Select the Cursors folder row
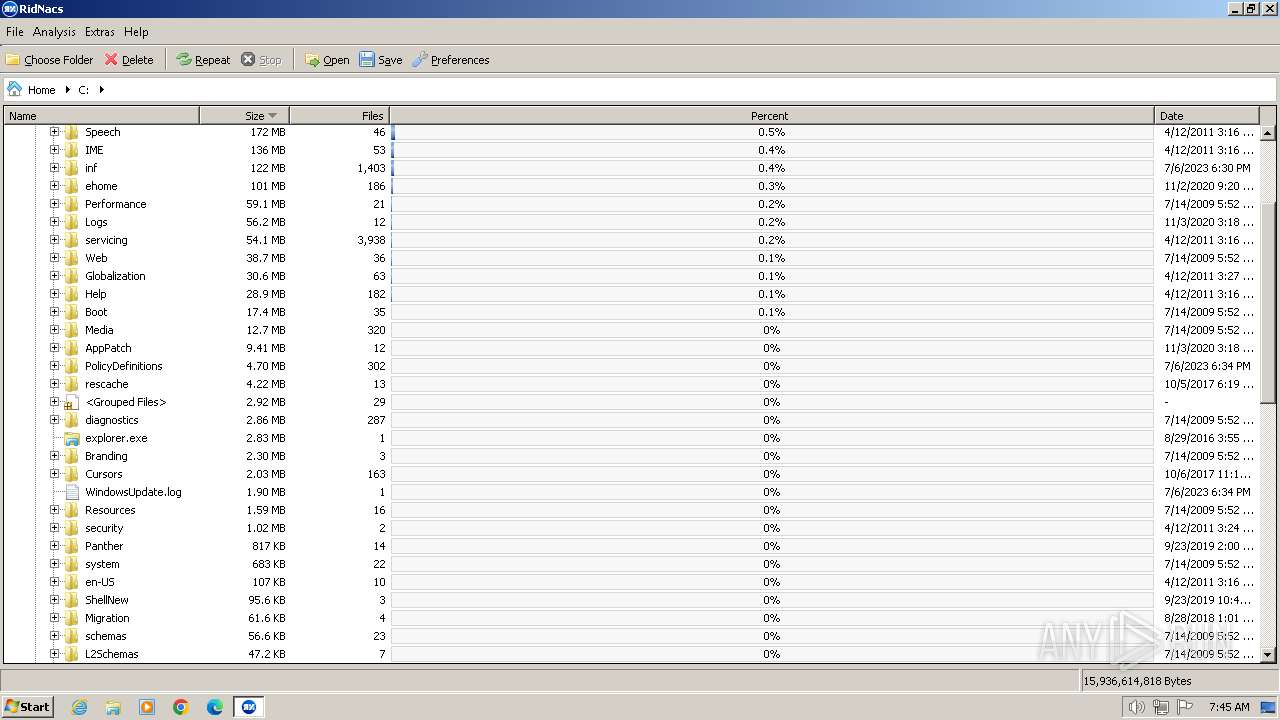Image resolution: width=1280 pixels, height=720 pixels. pyautogui.click(x=632, y=474)
